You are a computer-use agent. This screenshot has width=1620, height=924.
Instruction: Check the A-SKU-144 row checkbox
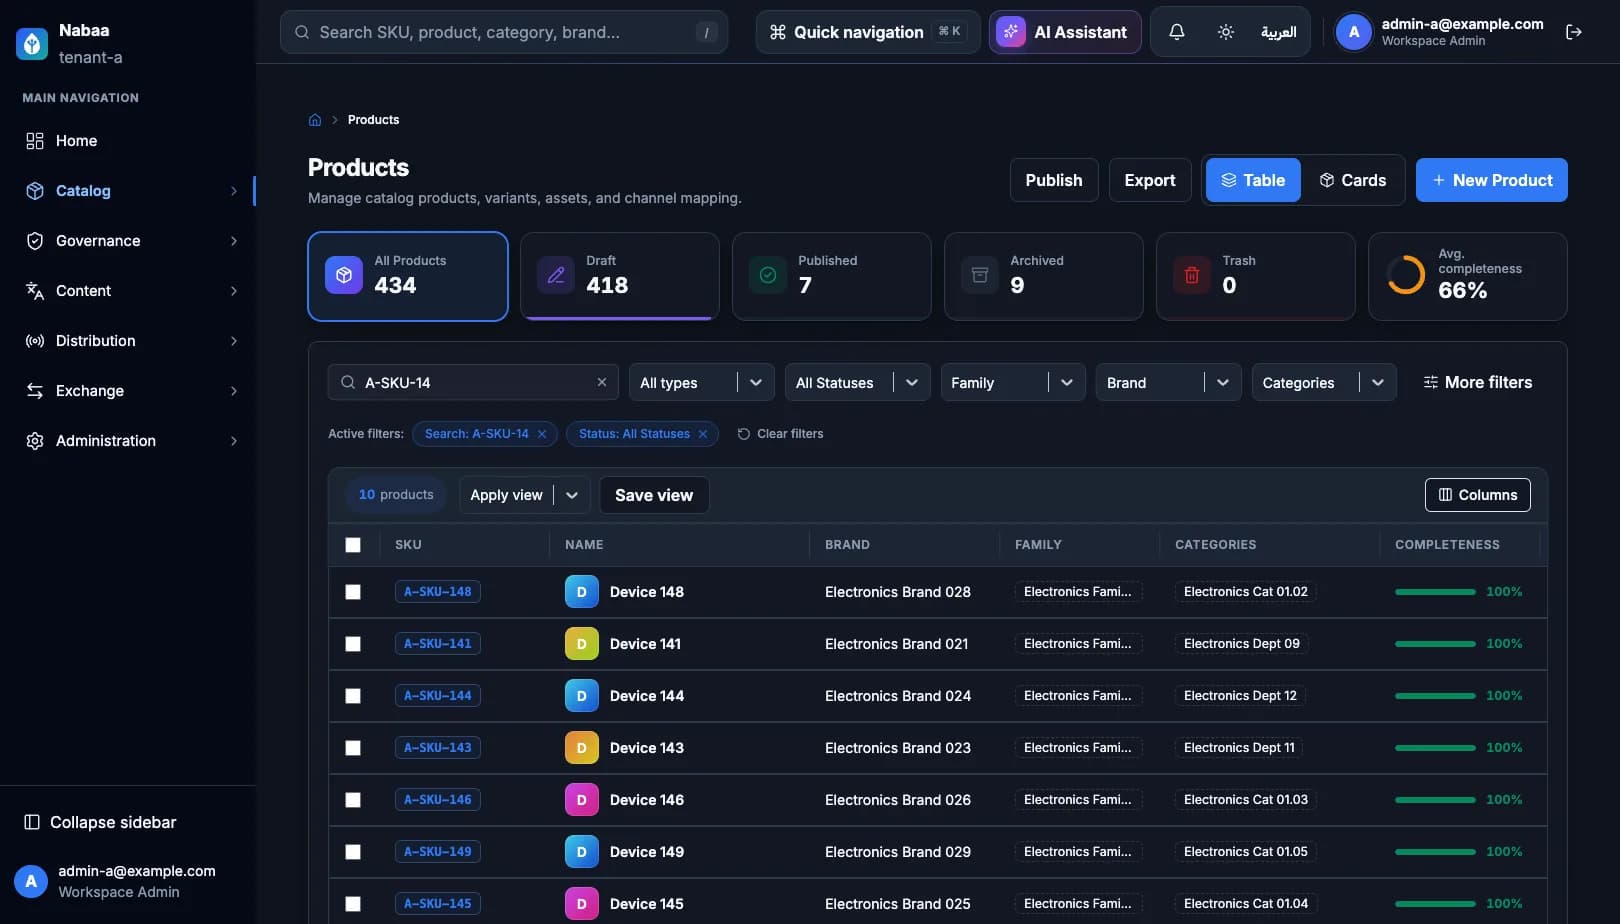(x=353, y=696)
